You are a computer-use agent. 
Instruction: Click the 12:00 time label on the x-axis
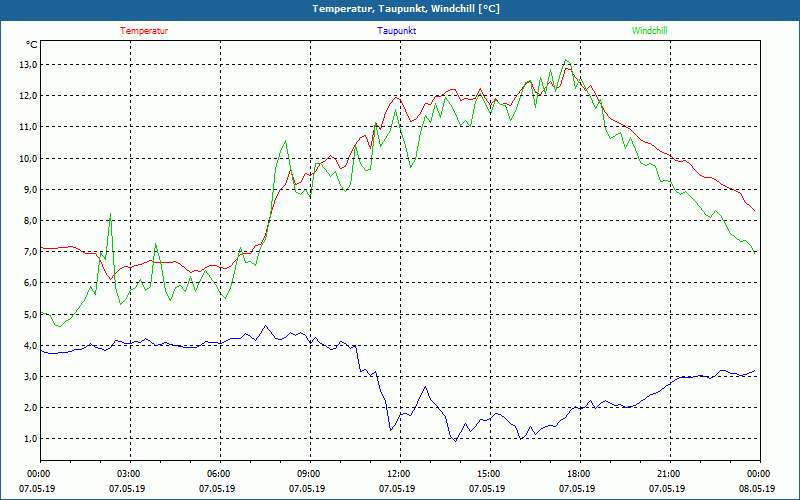coord(400,473)
